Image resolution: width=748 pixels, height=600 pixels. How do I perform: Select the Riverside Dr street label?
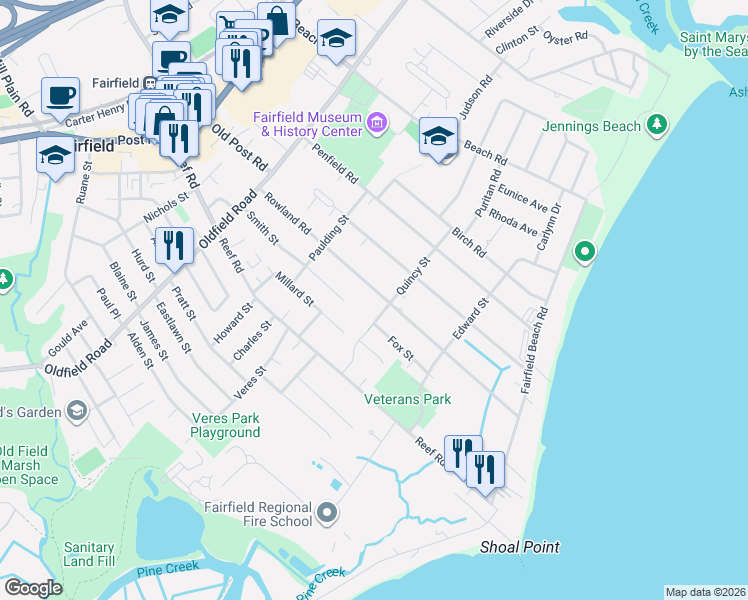[509, 19]
